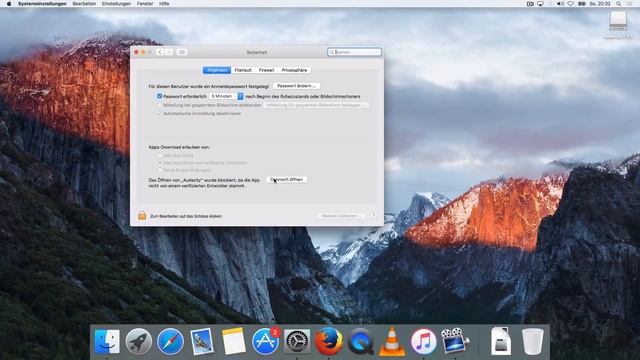Open iTunes music note icon
This screenshot has height=360, width=640.
coord(423,341)
